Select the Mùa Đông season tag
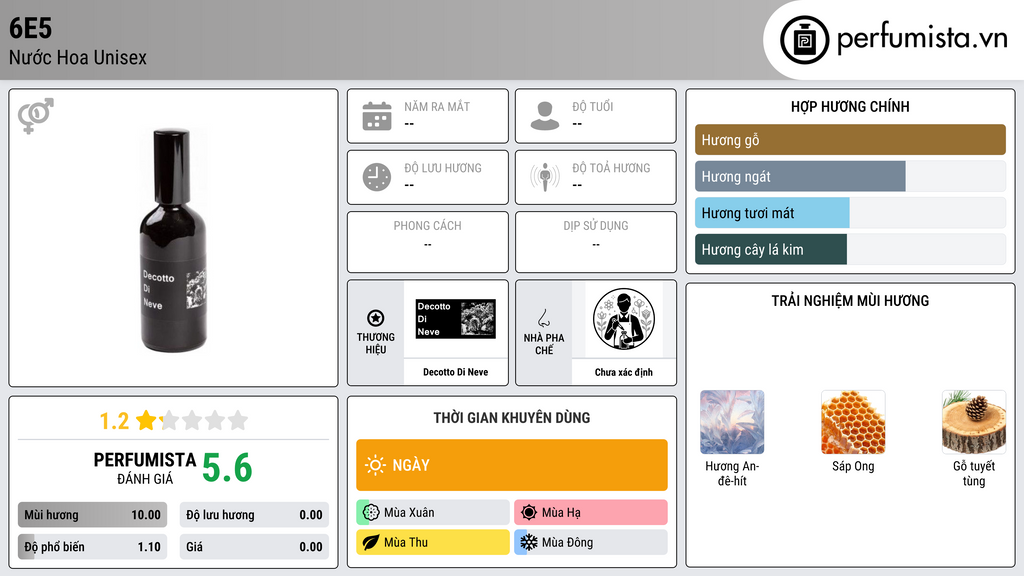The width and height of the screenshot is (1024, 576). coord(591,542)
